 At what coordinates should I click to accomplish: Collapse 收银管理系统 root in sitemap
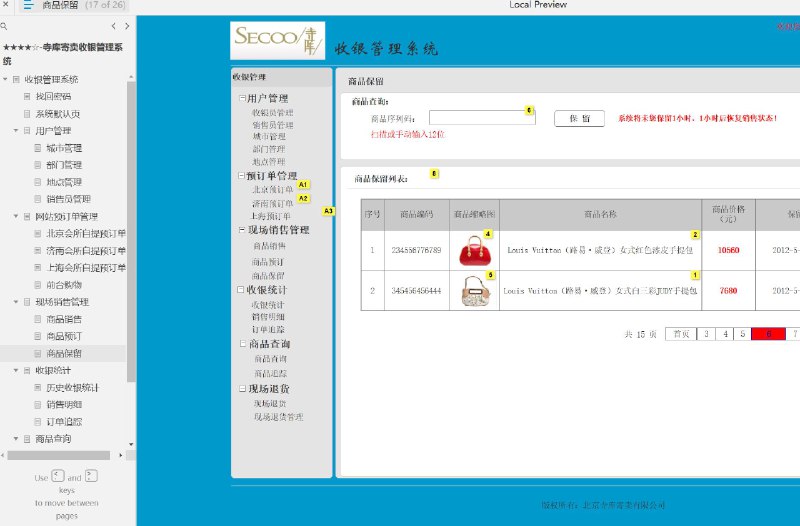tap(5, 79)
